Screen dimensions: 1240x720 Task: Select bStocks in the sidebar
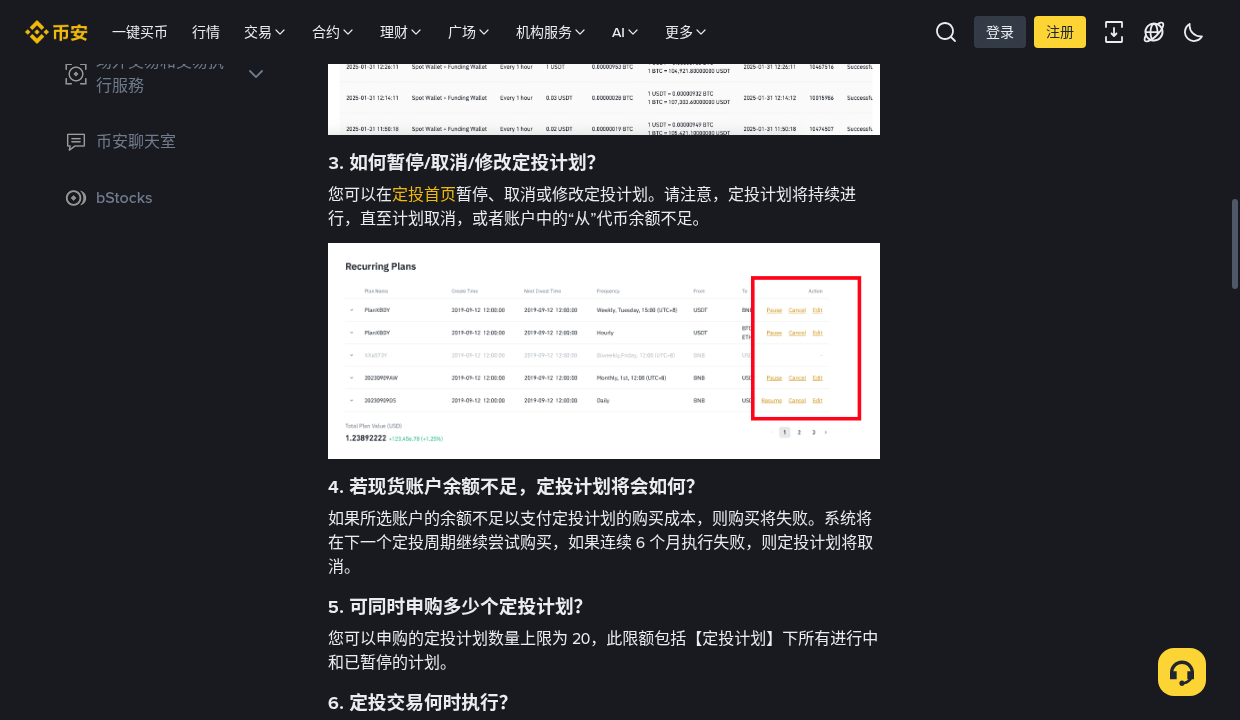point(124,198)
